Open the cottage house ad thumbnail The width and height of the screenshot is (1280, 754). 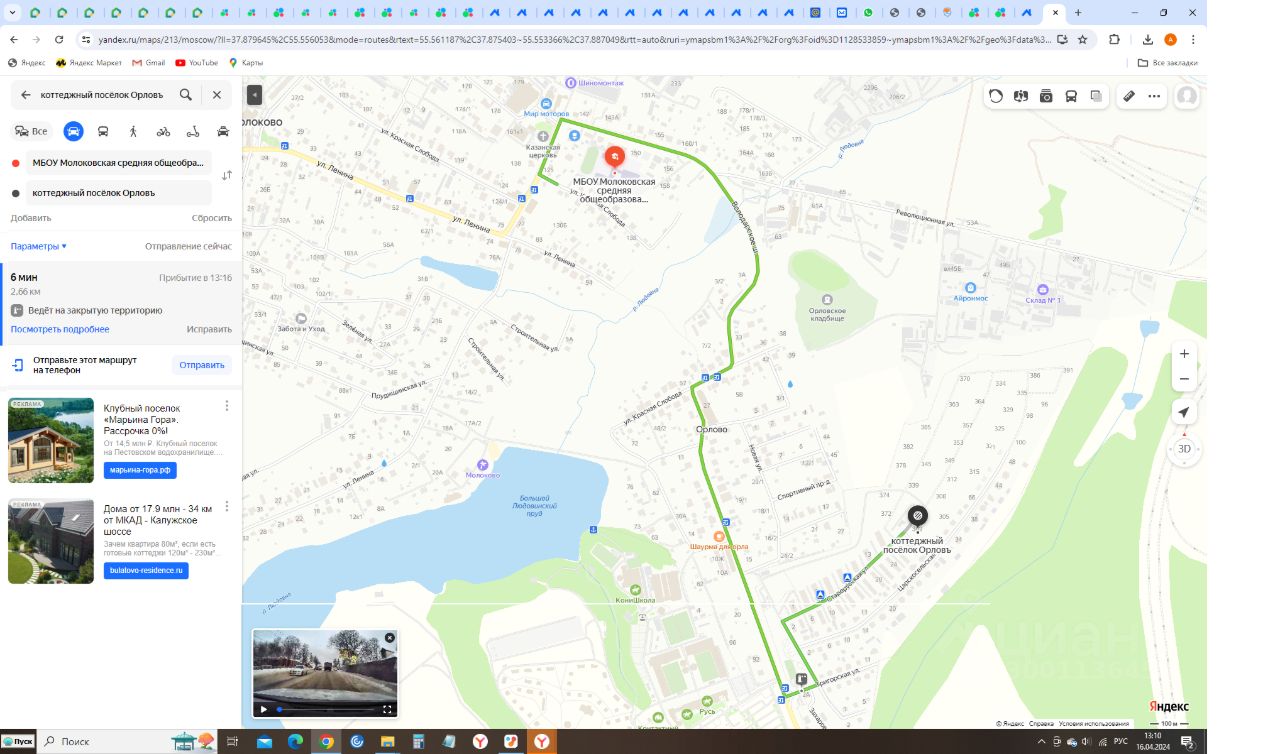coord(51,541)
